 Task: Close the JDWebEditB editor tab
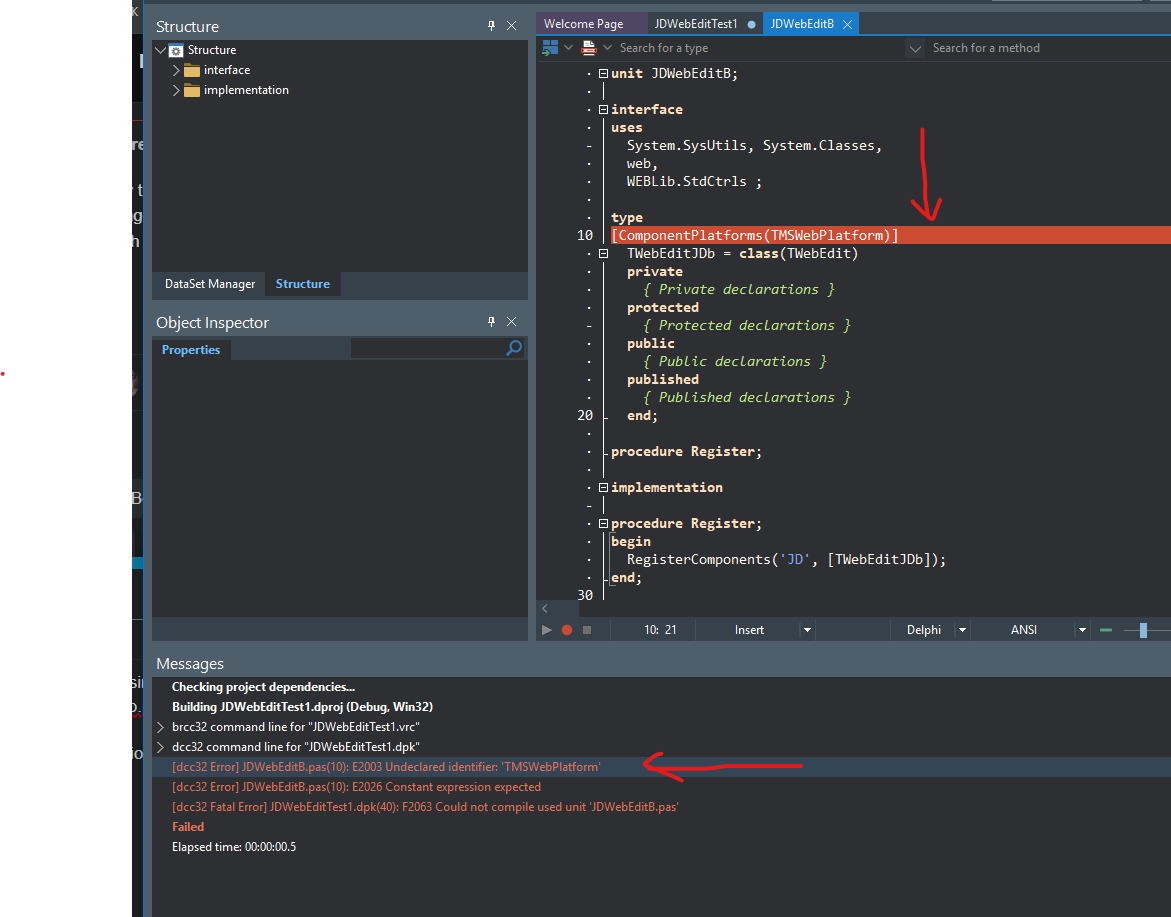[x=847, y=24]
